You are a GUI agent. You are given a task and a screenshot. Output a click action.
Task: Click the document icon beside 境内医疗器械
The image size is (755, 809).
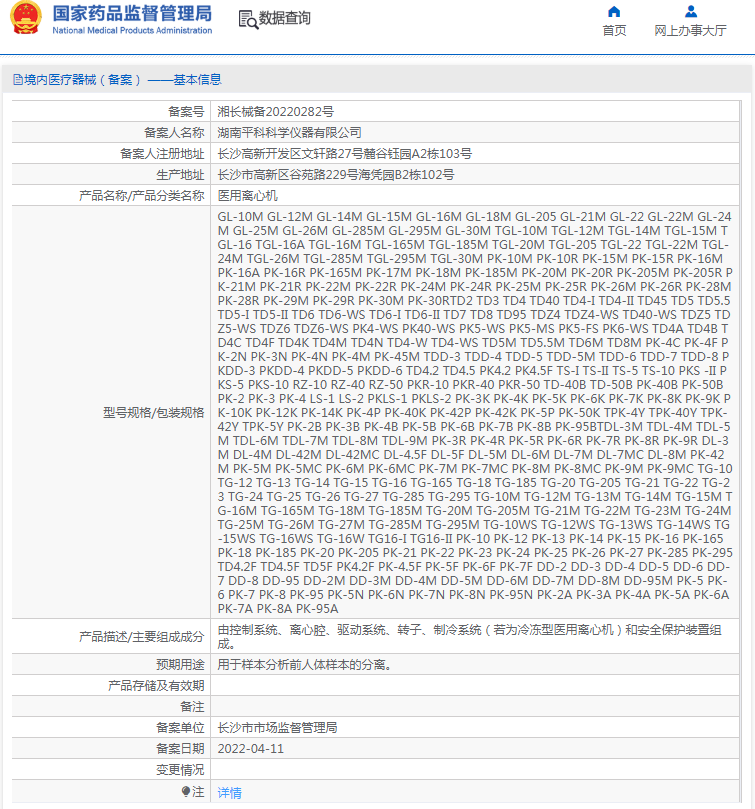[17, 80]
